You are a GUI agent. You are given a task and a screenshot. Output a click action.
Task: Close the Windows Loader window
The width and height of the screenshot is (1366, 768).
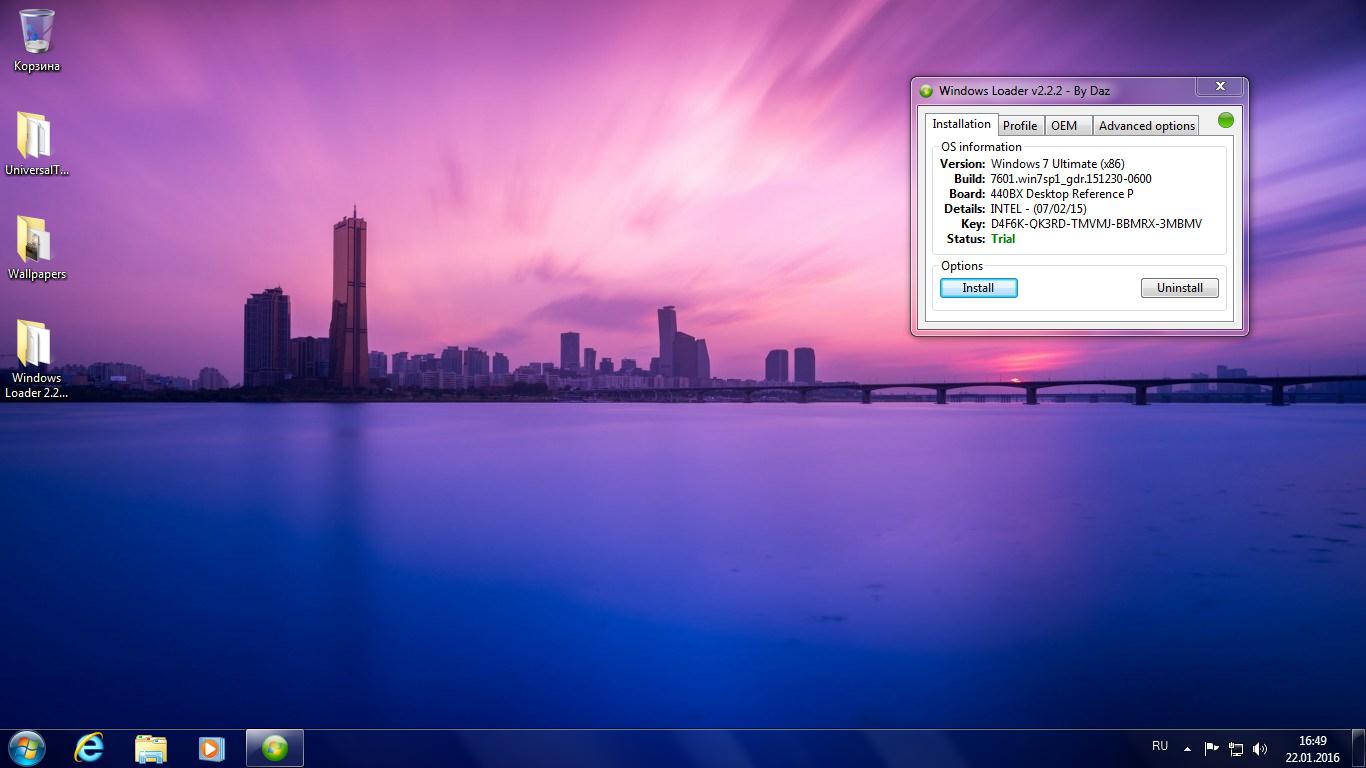click(x=1220, y=87)
